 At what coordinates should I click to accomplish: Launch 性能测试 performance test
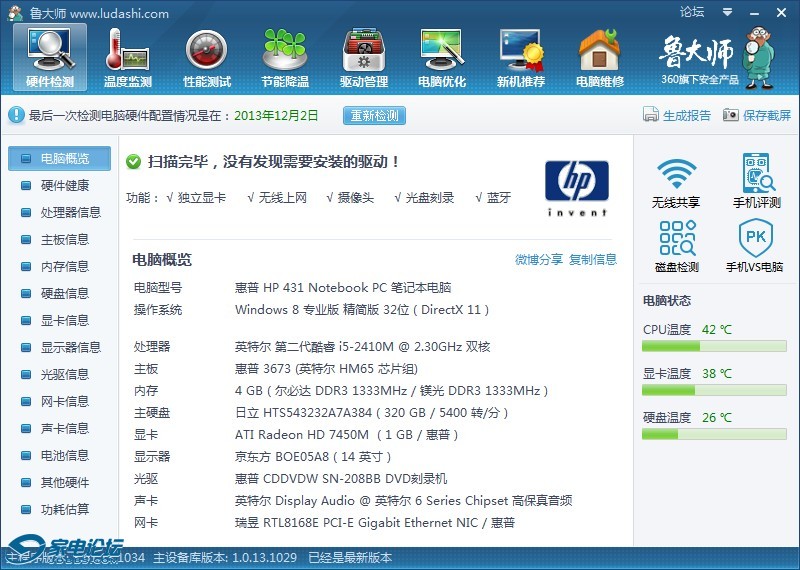click(207, 57)
